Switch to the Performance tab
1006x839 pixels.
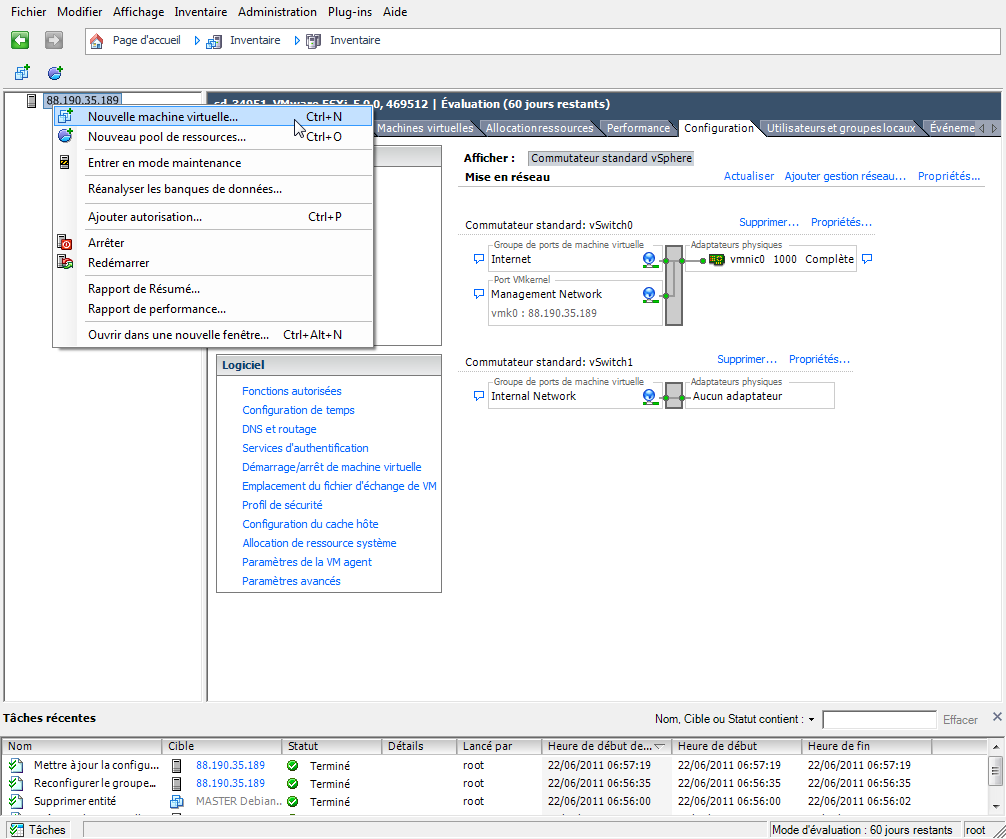click(x=638, y=128)
